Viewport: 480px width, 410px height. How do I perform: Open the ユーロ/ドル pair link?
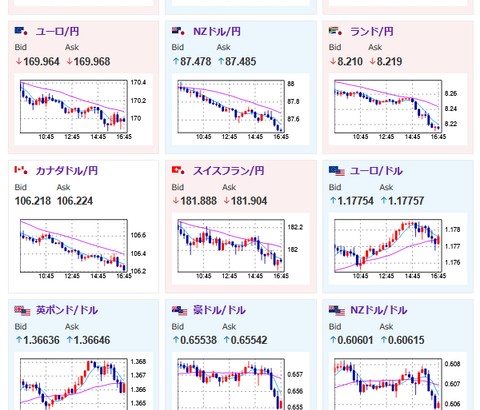click(x=376, y=171)
